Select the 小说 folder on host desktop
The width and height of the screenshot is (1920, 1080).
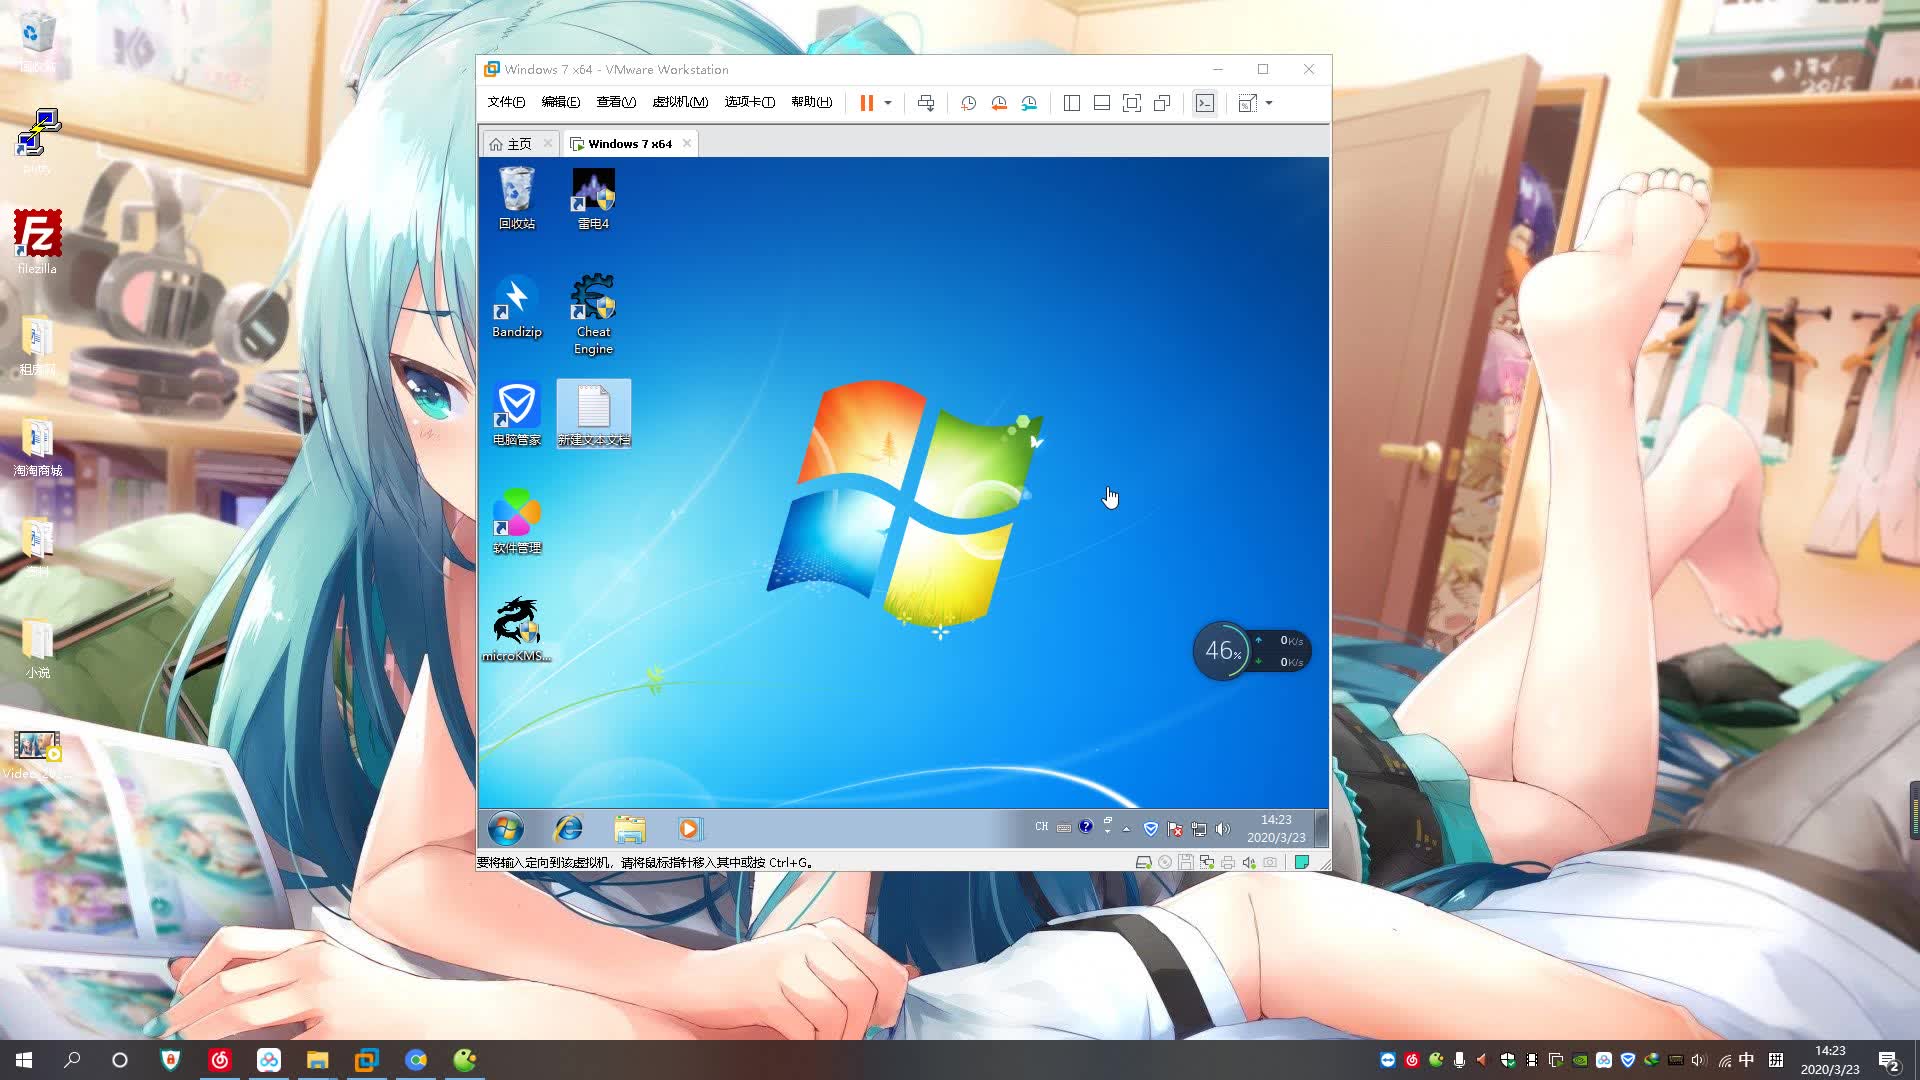click(37, 647)
